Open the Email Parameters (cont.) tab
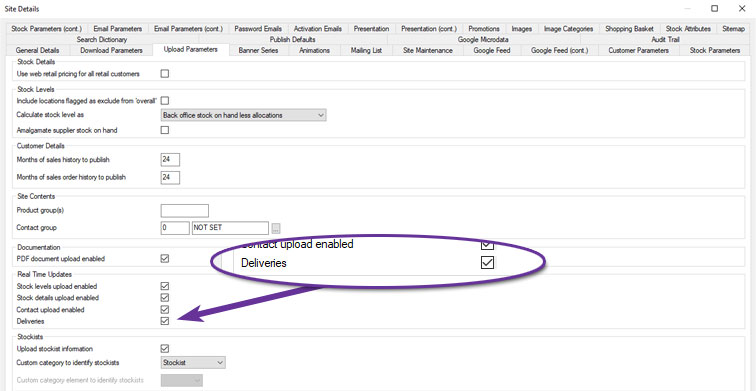This screenshot has height=391, width=756. tap(189, 29)
